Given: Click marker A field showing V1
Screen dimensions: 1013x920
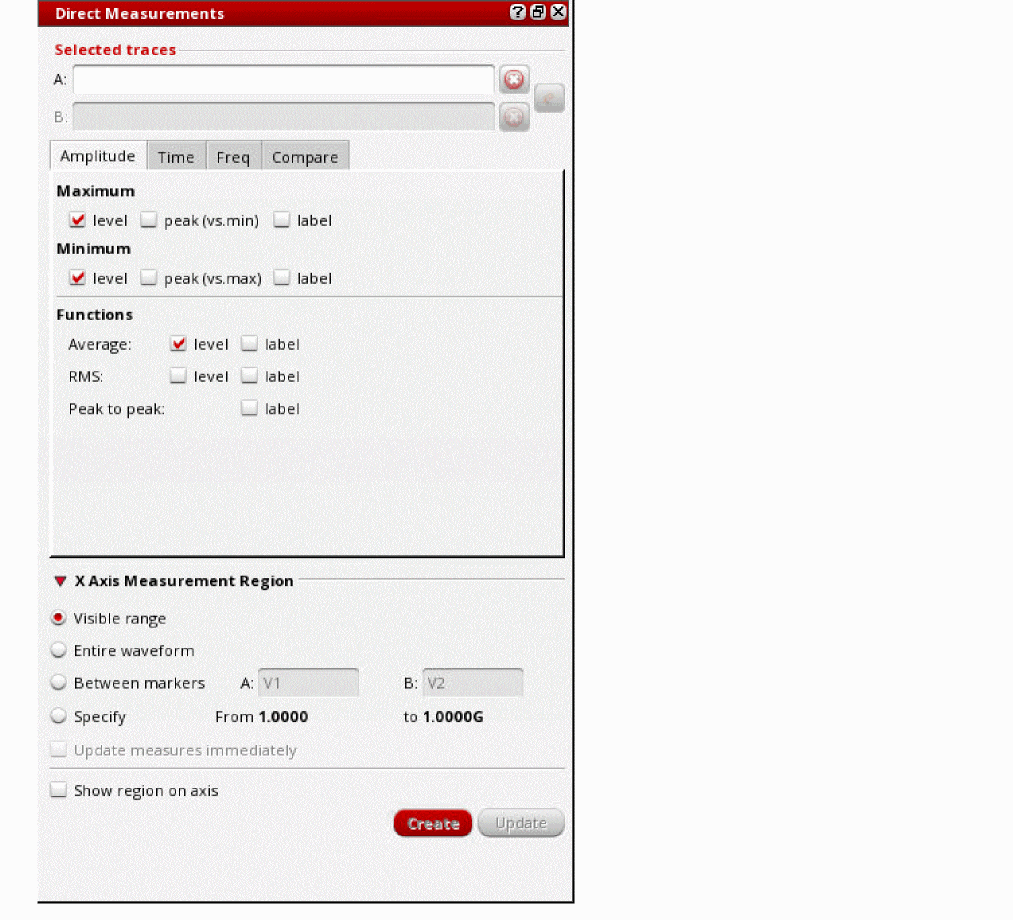Looking at the screenshot, I should (x=308, y=683).
